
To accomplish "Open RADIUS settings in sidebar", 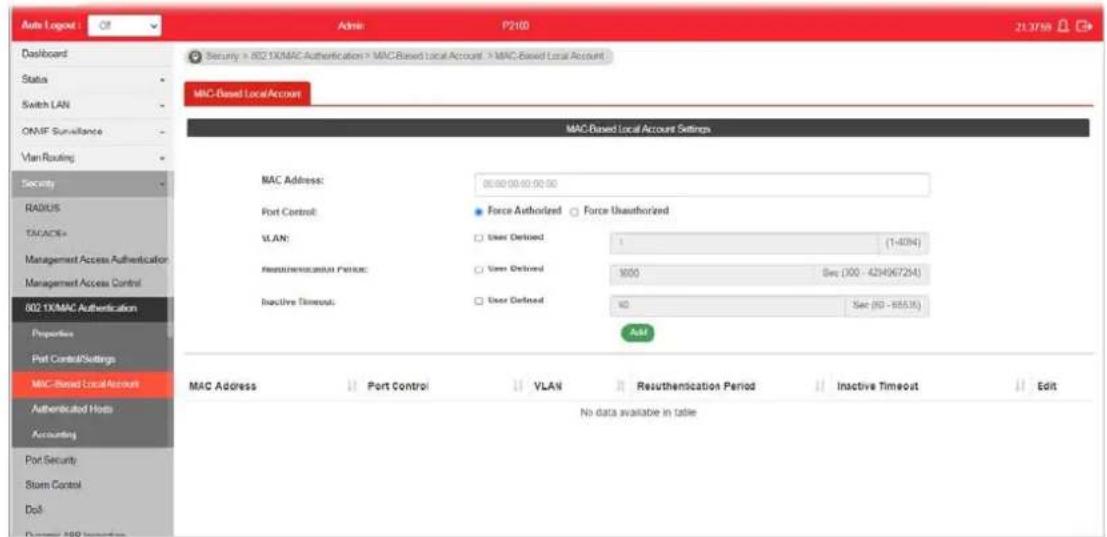I will click(91, 209).
